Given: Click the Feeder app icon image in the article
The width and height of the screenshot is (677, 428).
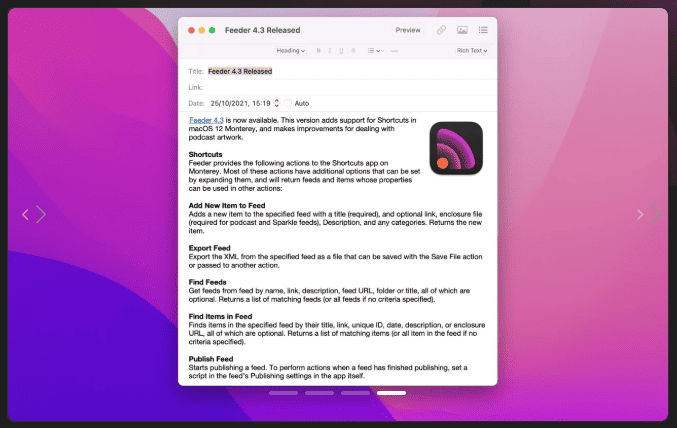Looking at the screenshot, I should pos(456,148).
